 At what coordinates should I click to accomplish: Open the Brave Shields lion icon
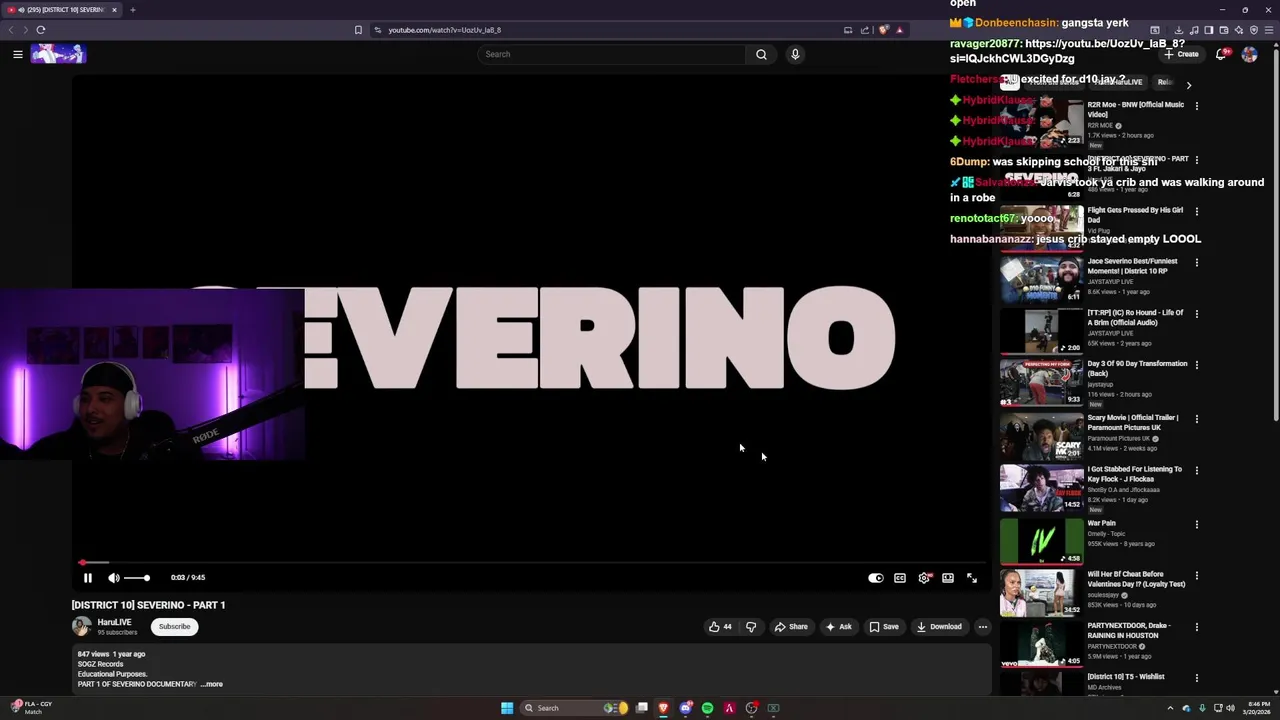[883, 30]
